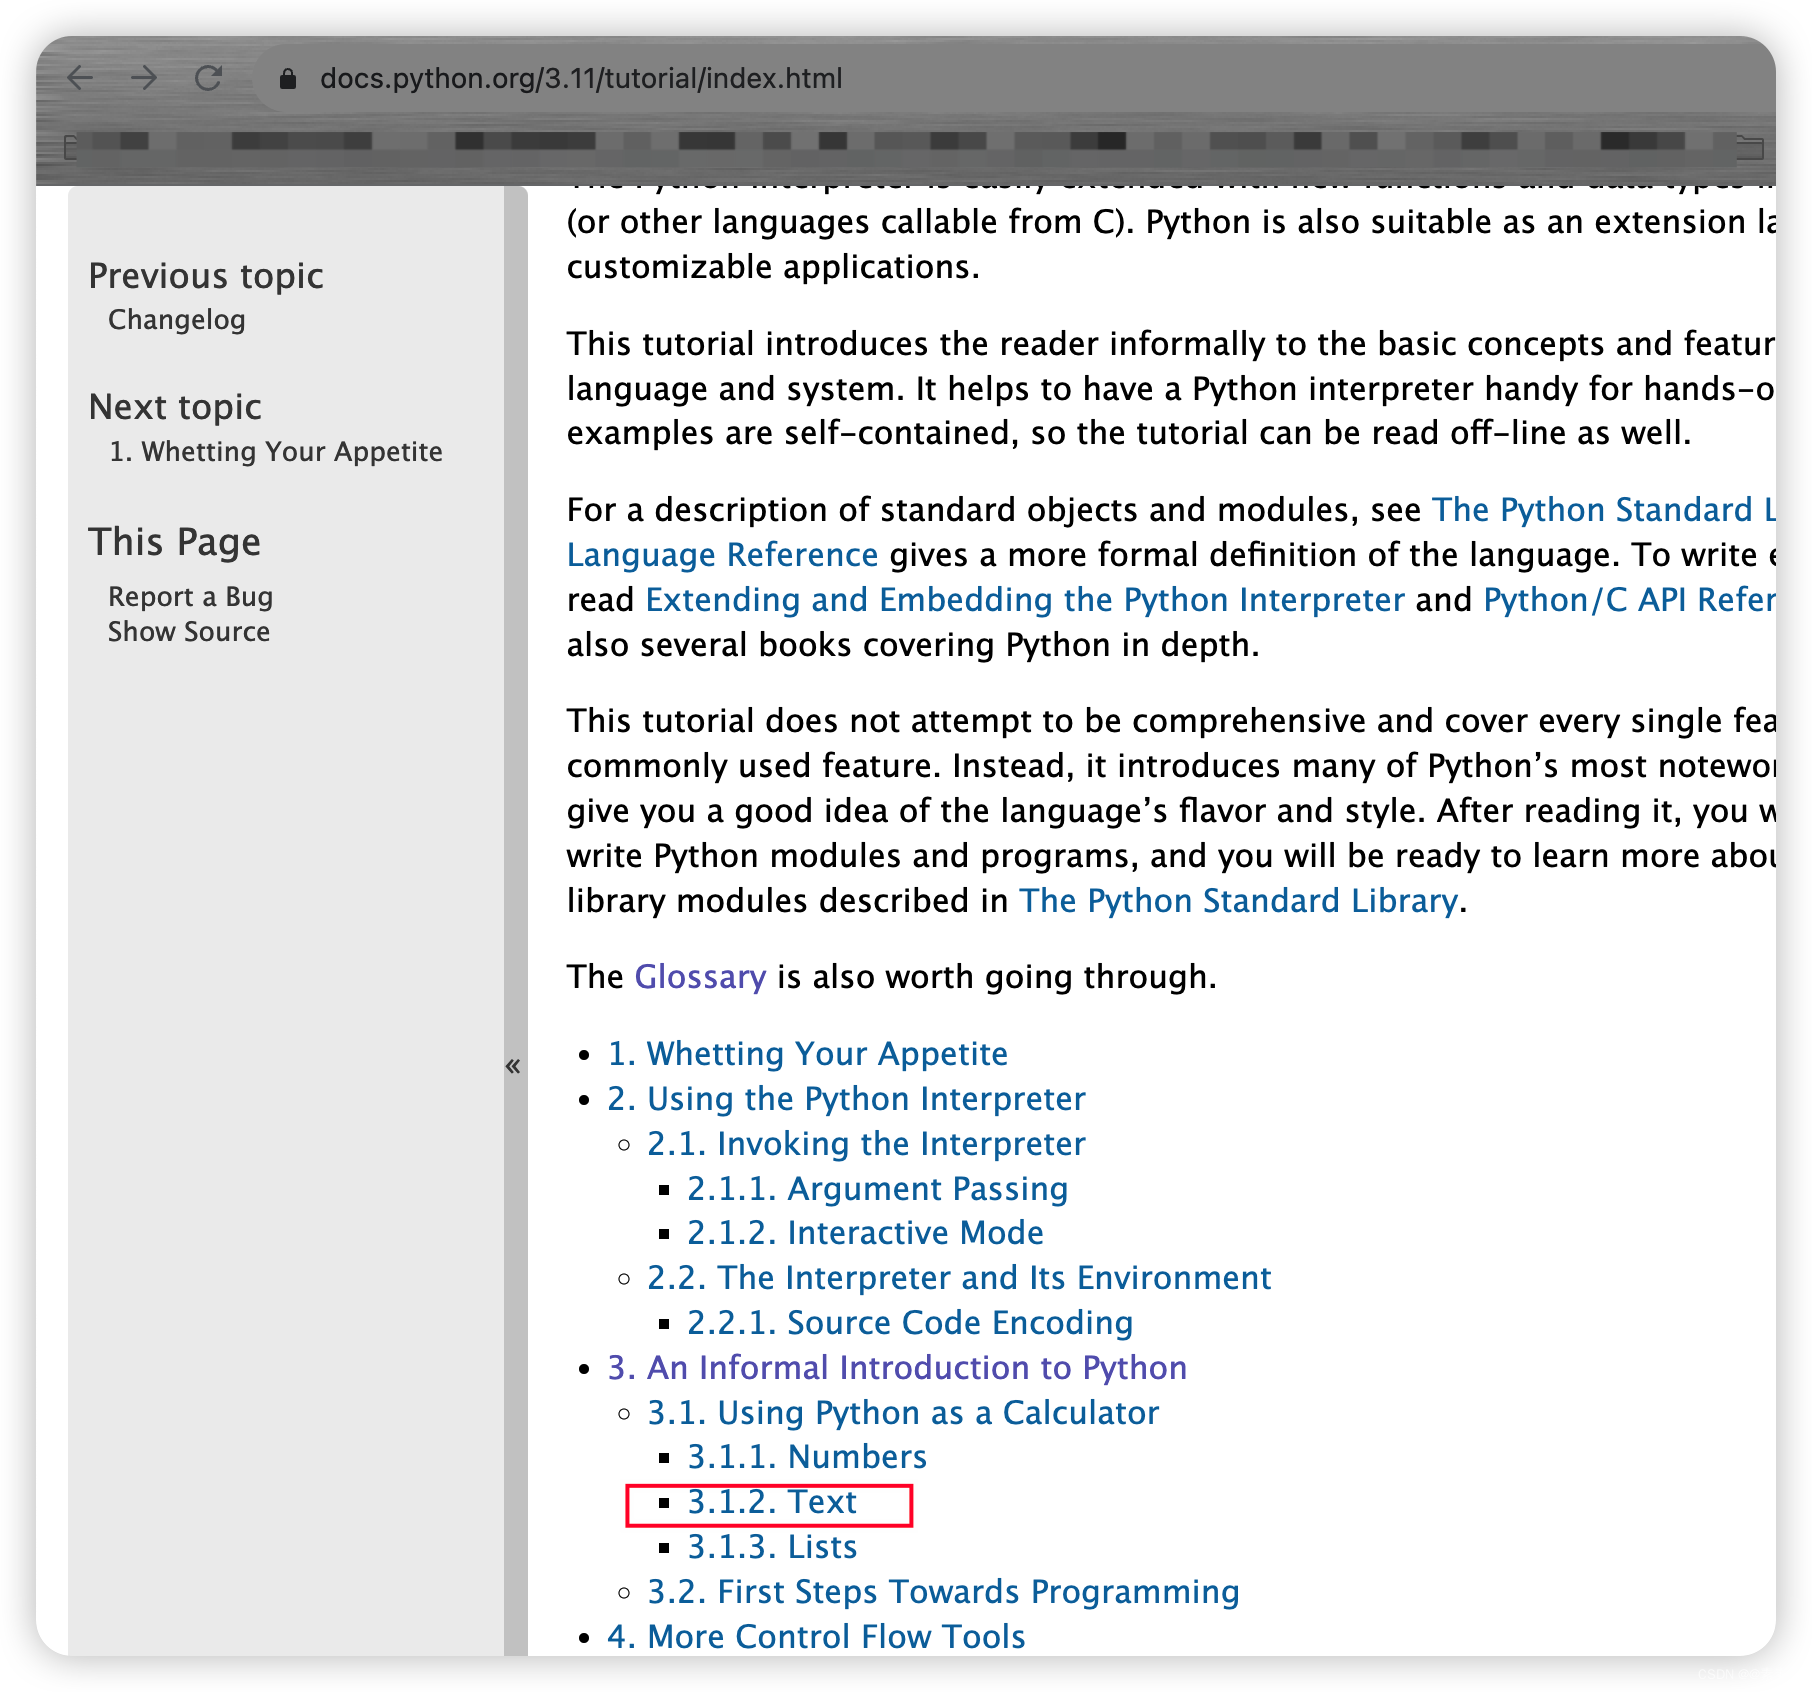
Task: Open 2.2.1. Source Code Encoding
Action: (x=910, y=1323)
